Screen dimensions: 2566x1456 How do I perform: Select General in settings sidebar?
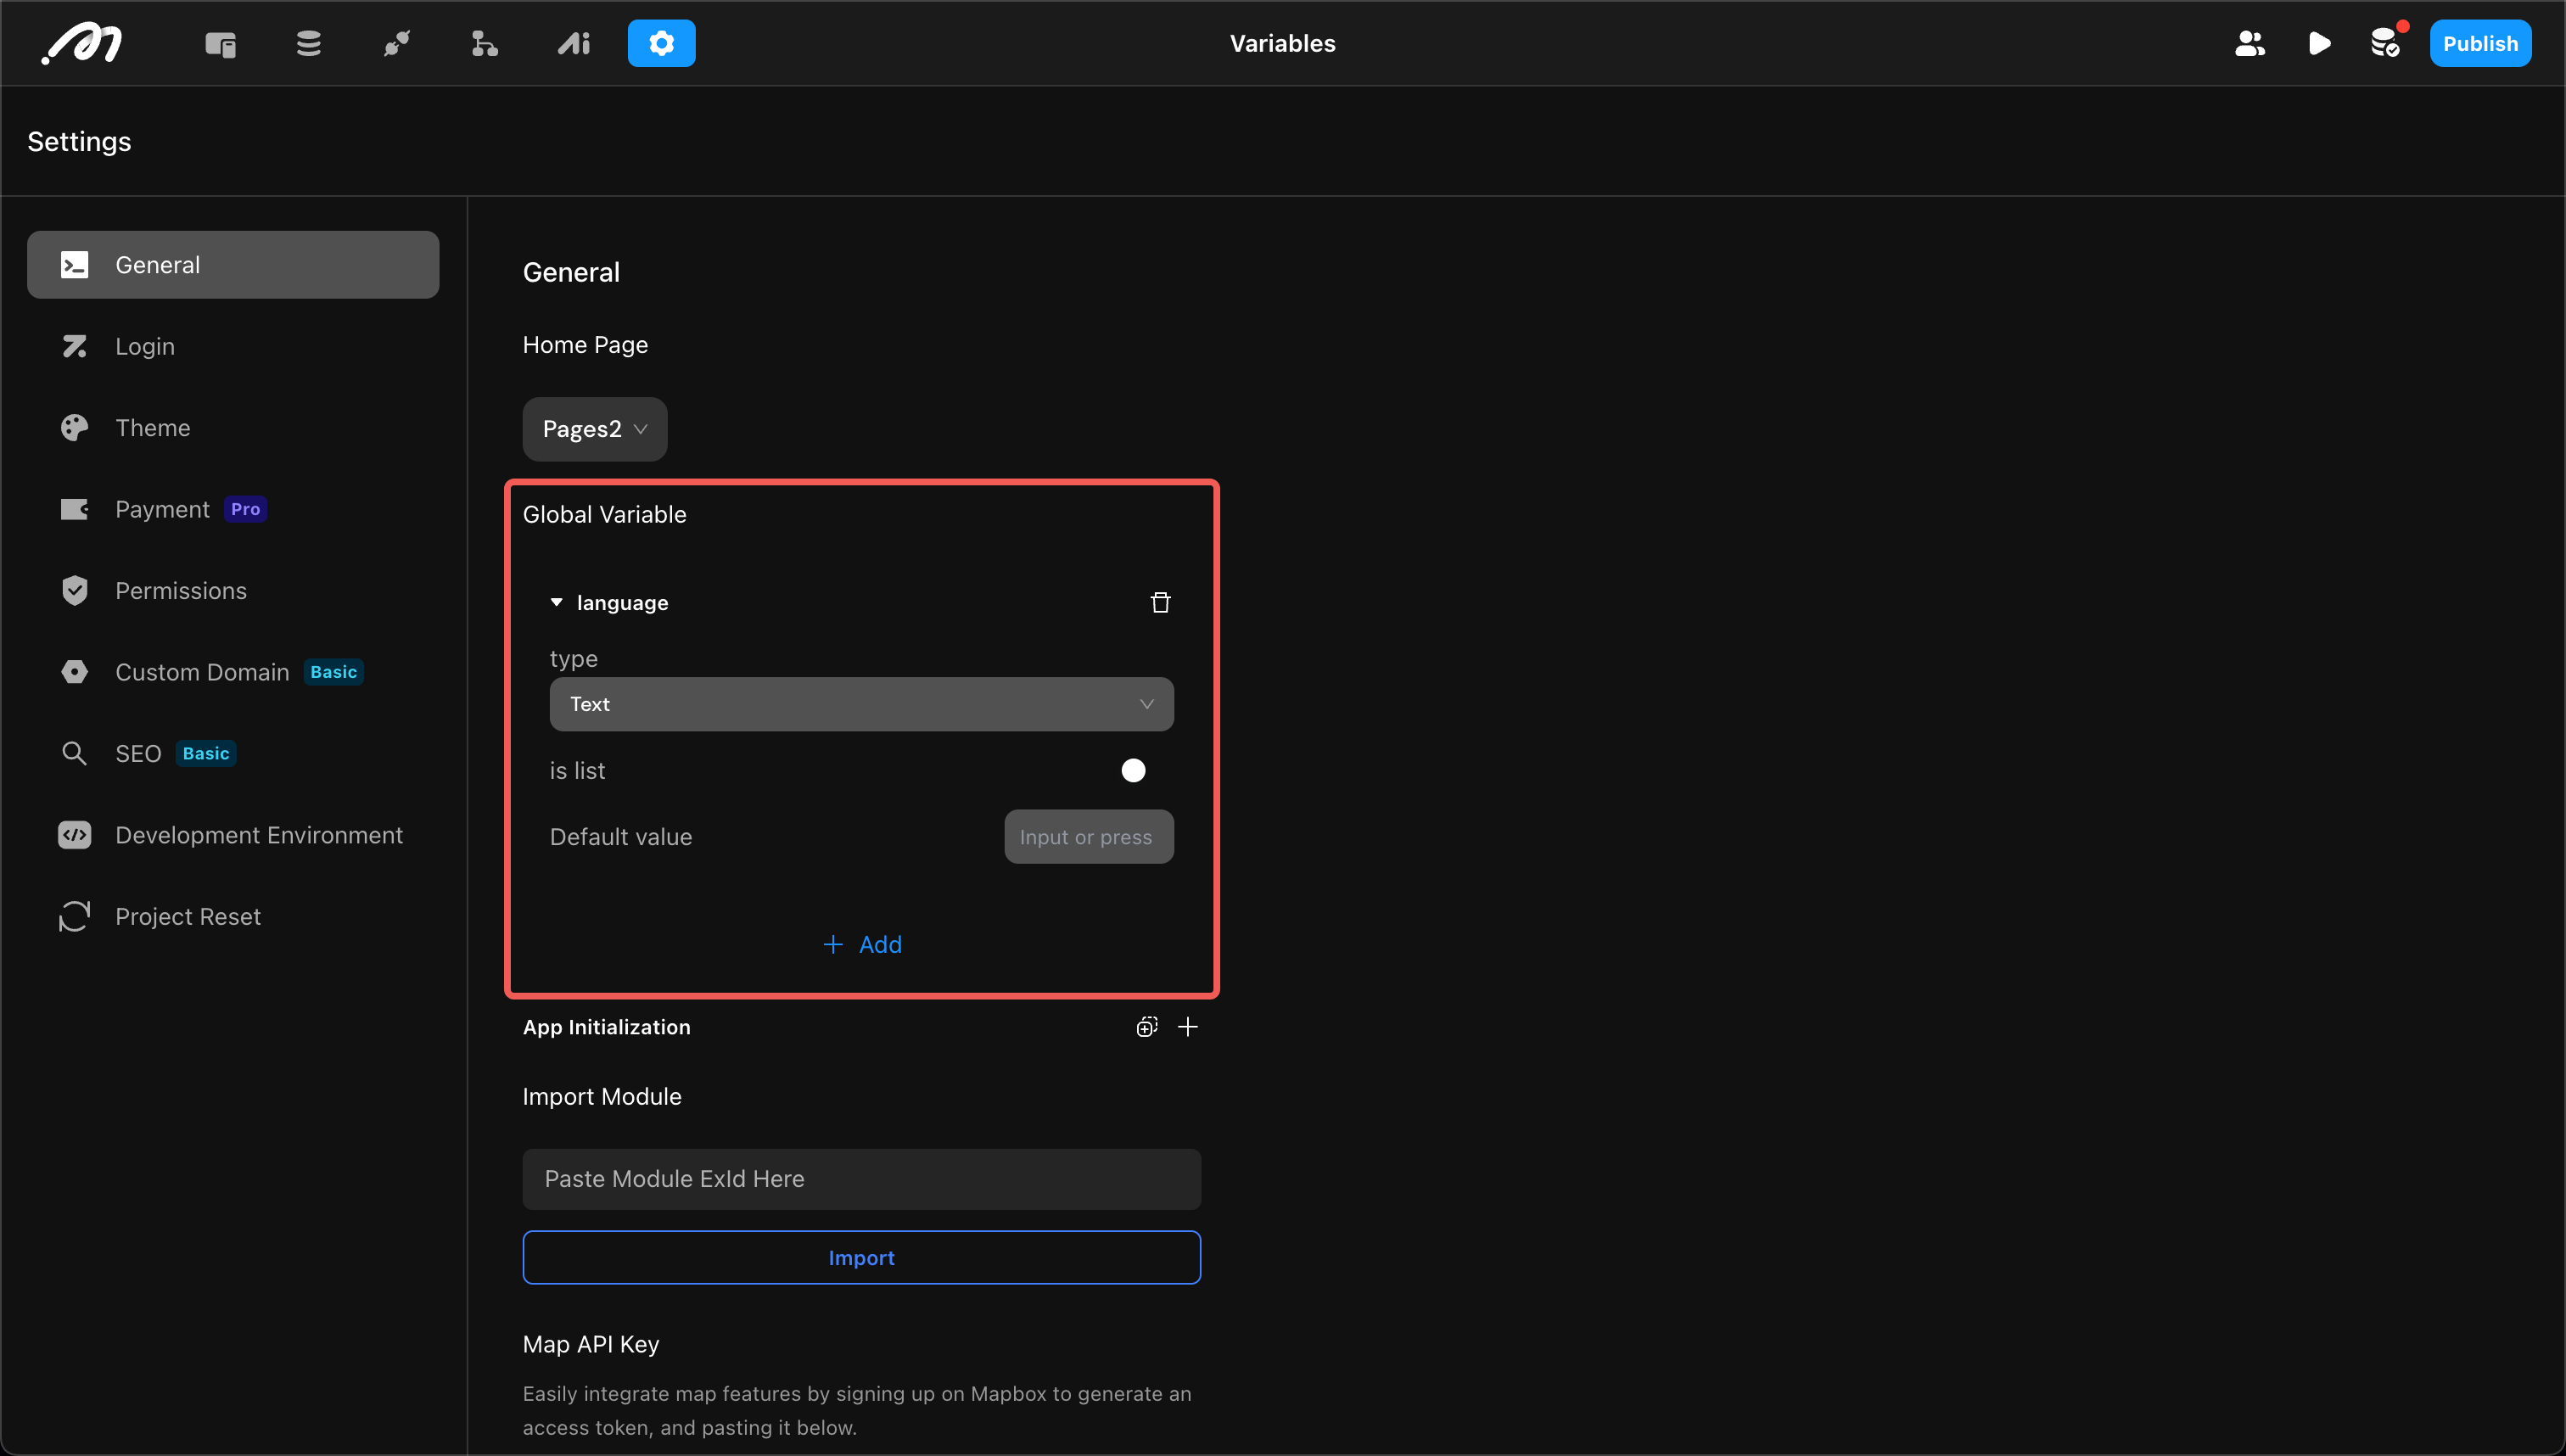pyautogui.click(x=233, y=265)
